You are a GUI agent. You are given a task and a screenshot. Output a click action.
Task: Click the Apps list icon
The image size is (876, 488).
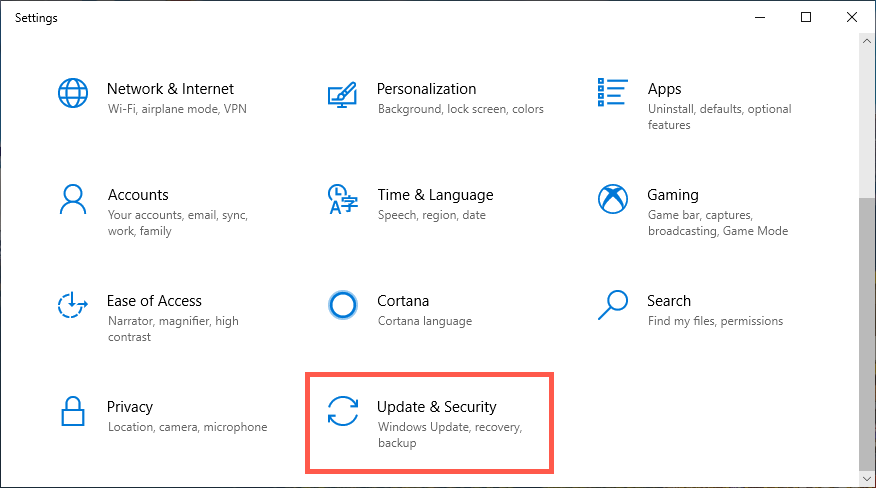(612, 93)
